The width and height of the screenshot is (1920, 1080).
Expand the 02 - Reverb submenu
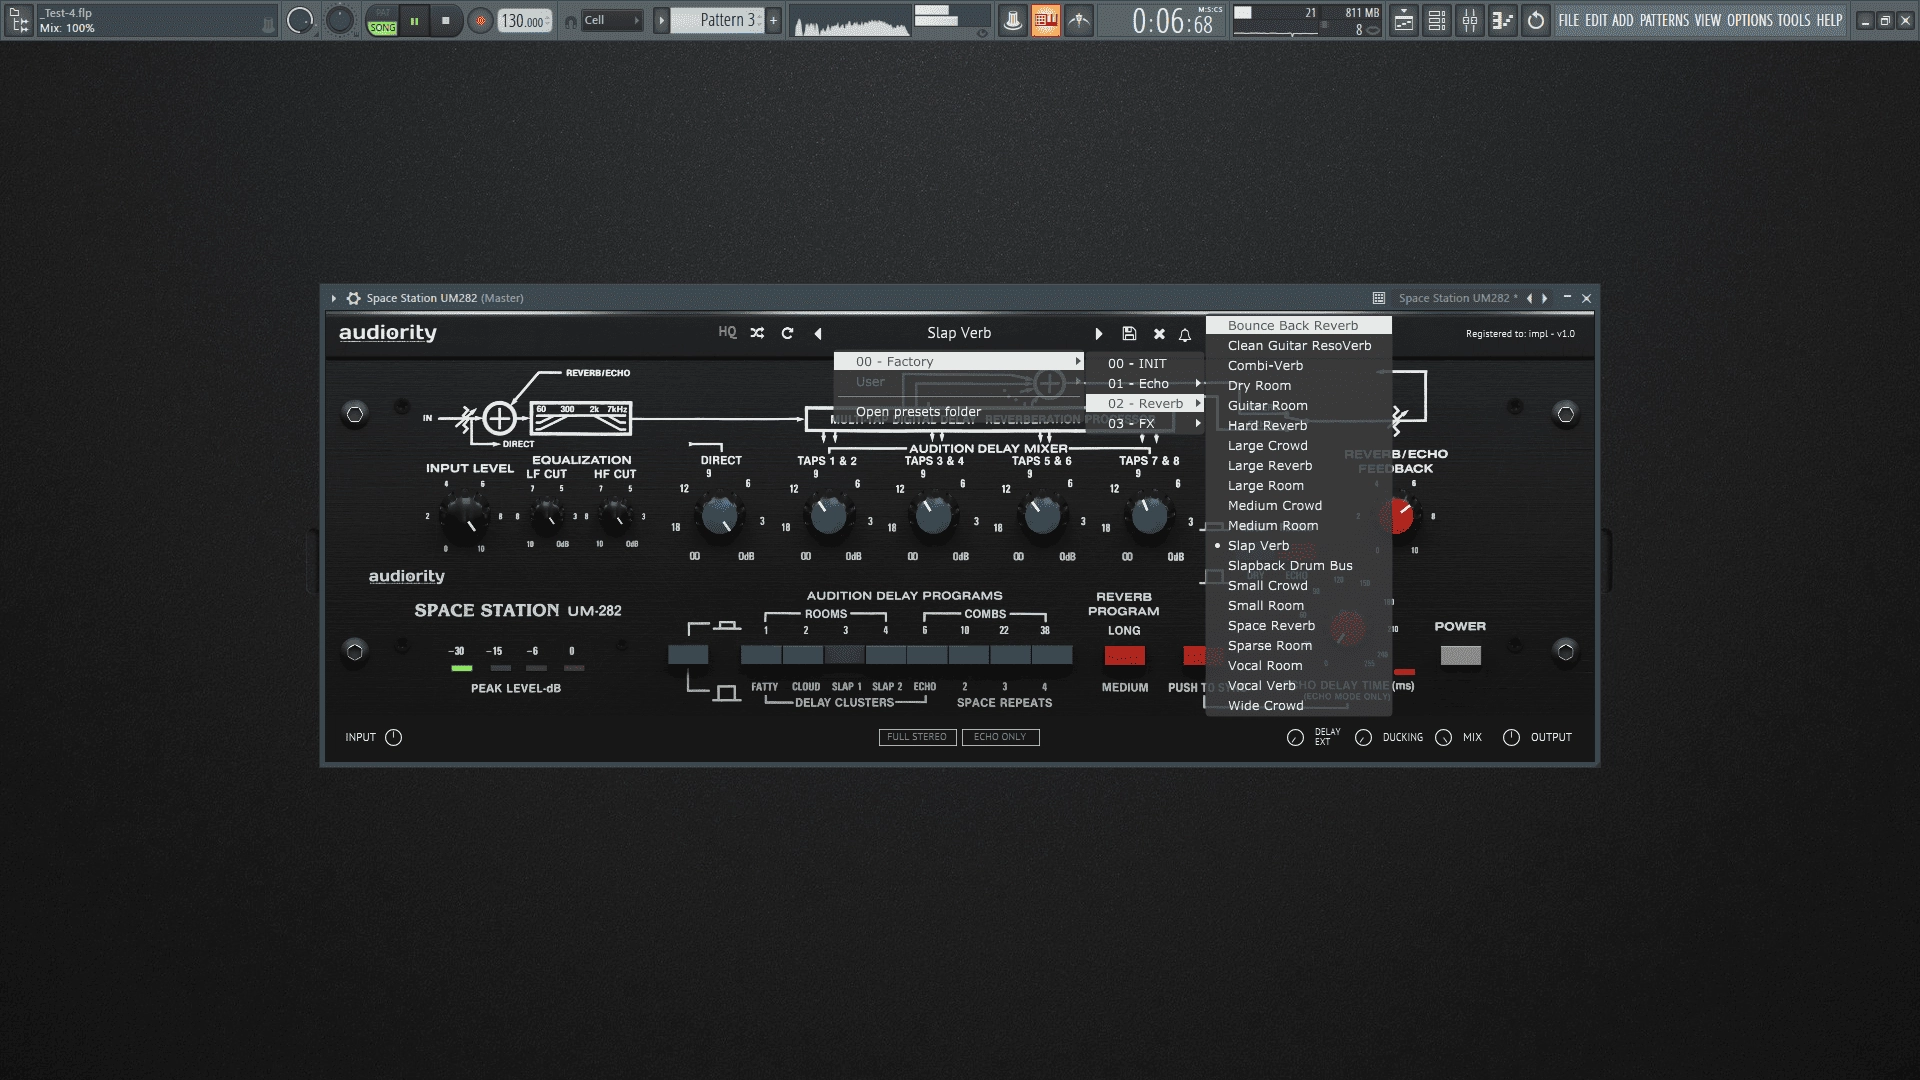1145,403
